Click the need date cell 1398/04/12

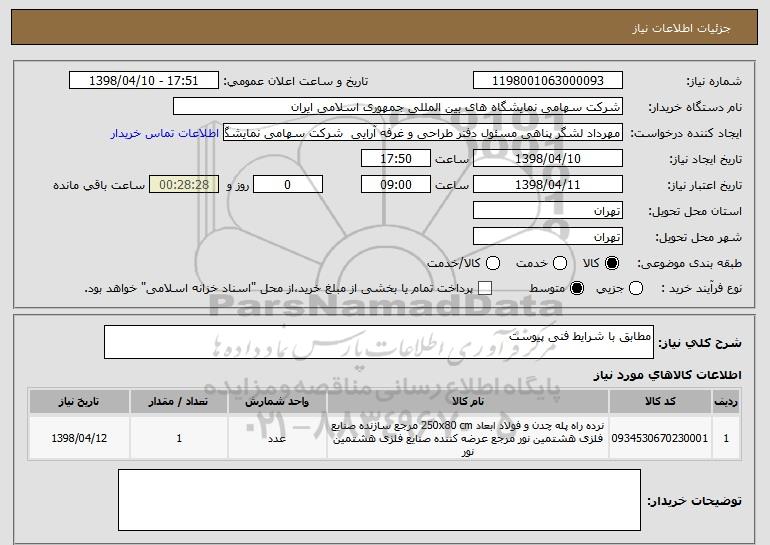79,438
